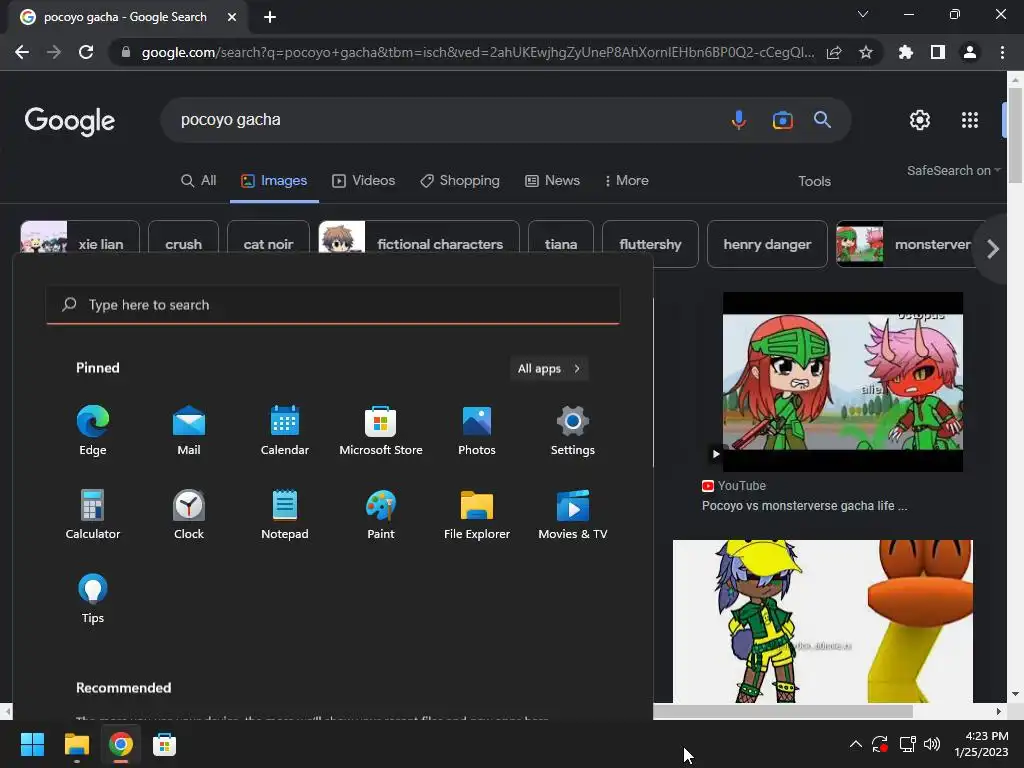Go to the Google home logo
The width and height of the screenshot is (1024, 768).
(70, 121)
